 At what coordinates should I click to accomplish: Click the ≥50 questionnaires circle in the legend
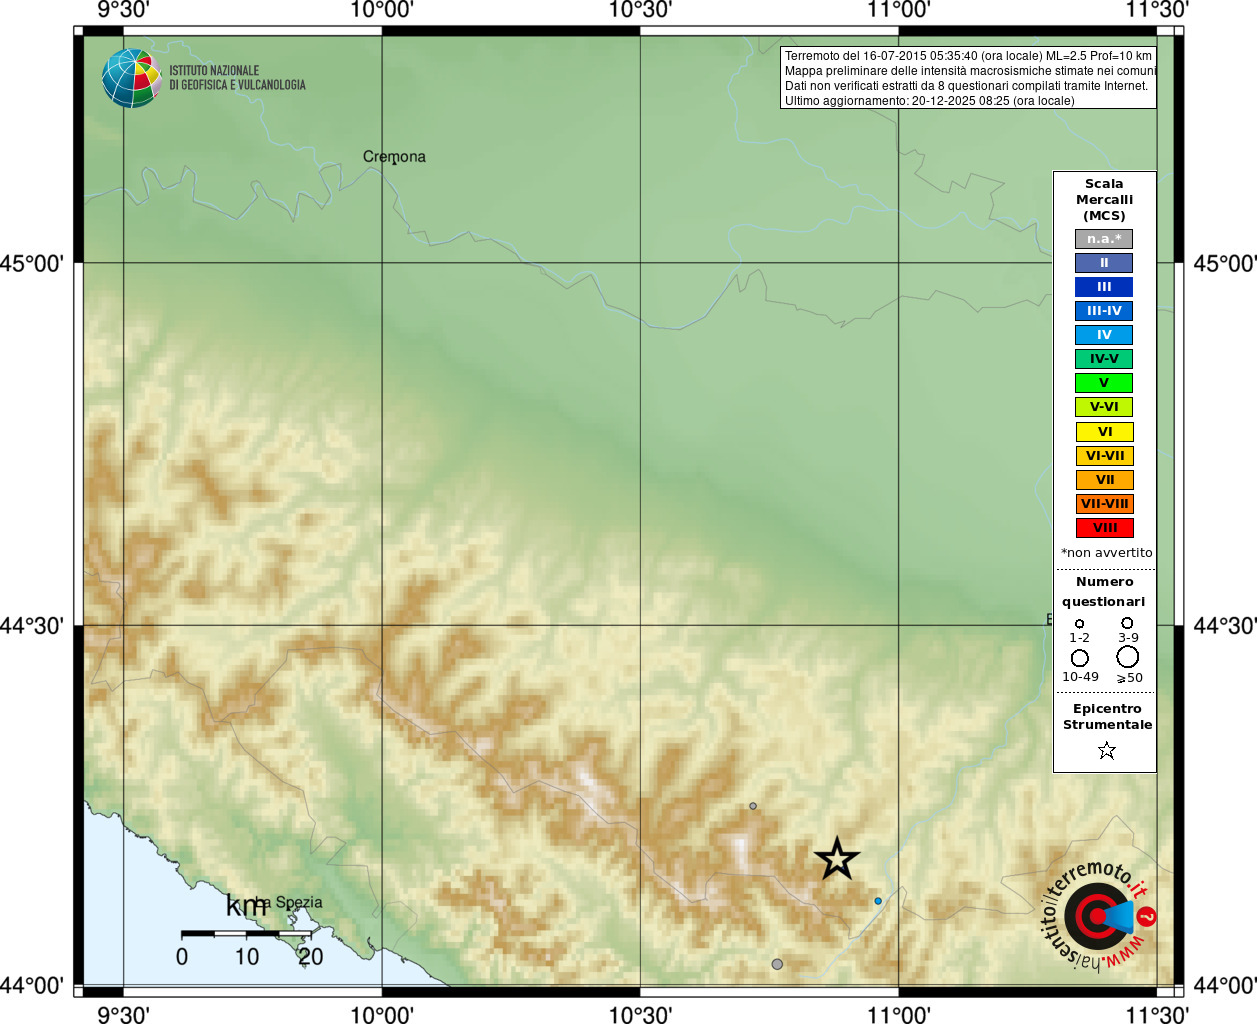(1128, 657)
